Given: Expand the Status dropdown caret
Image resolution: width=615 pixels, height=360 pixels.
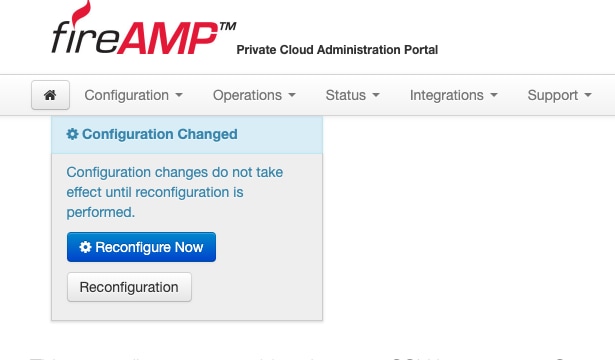Looking at the screenshot, I should [x=376, y=95].
